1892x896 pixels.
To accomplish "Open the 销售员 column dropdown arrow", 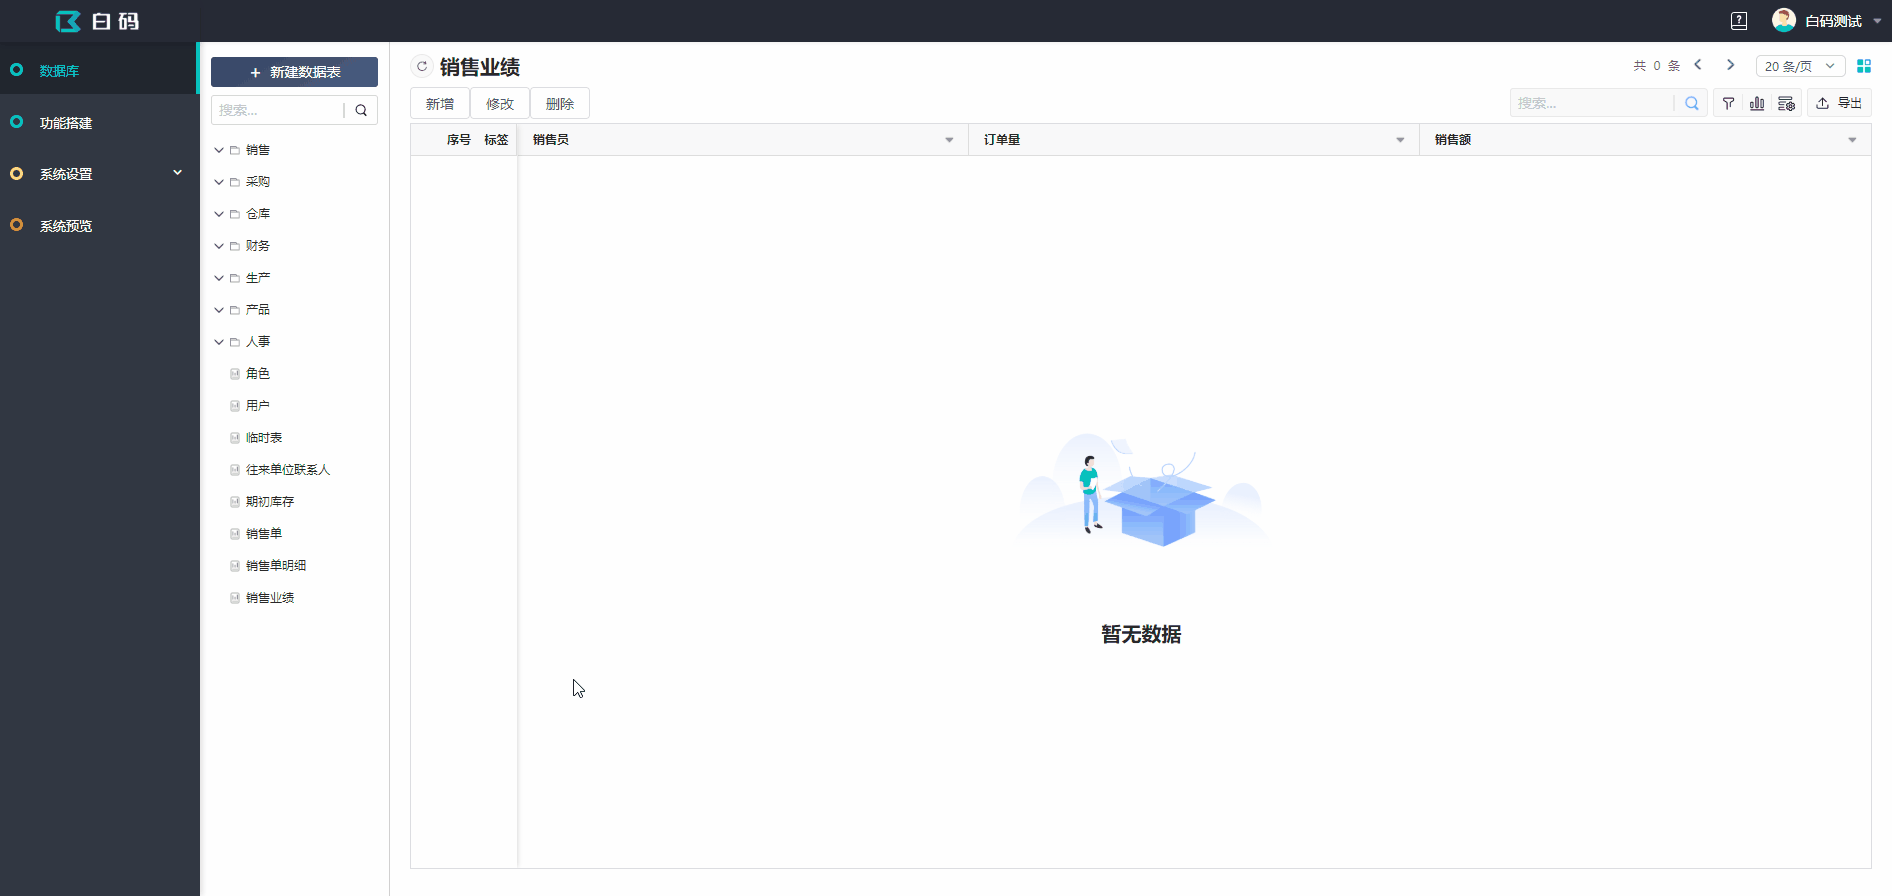I will coord(949,140).
